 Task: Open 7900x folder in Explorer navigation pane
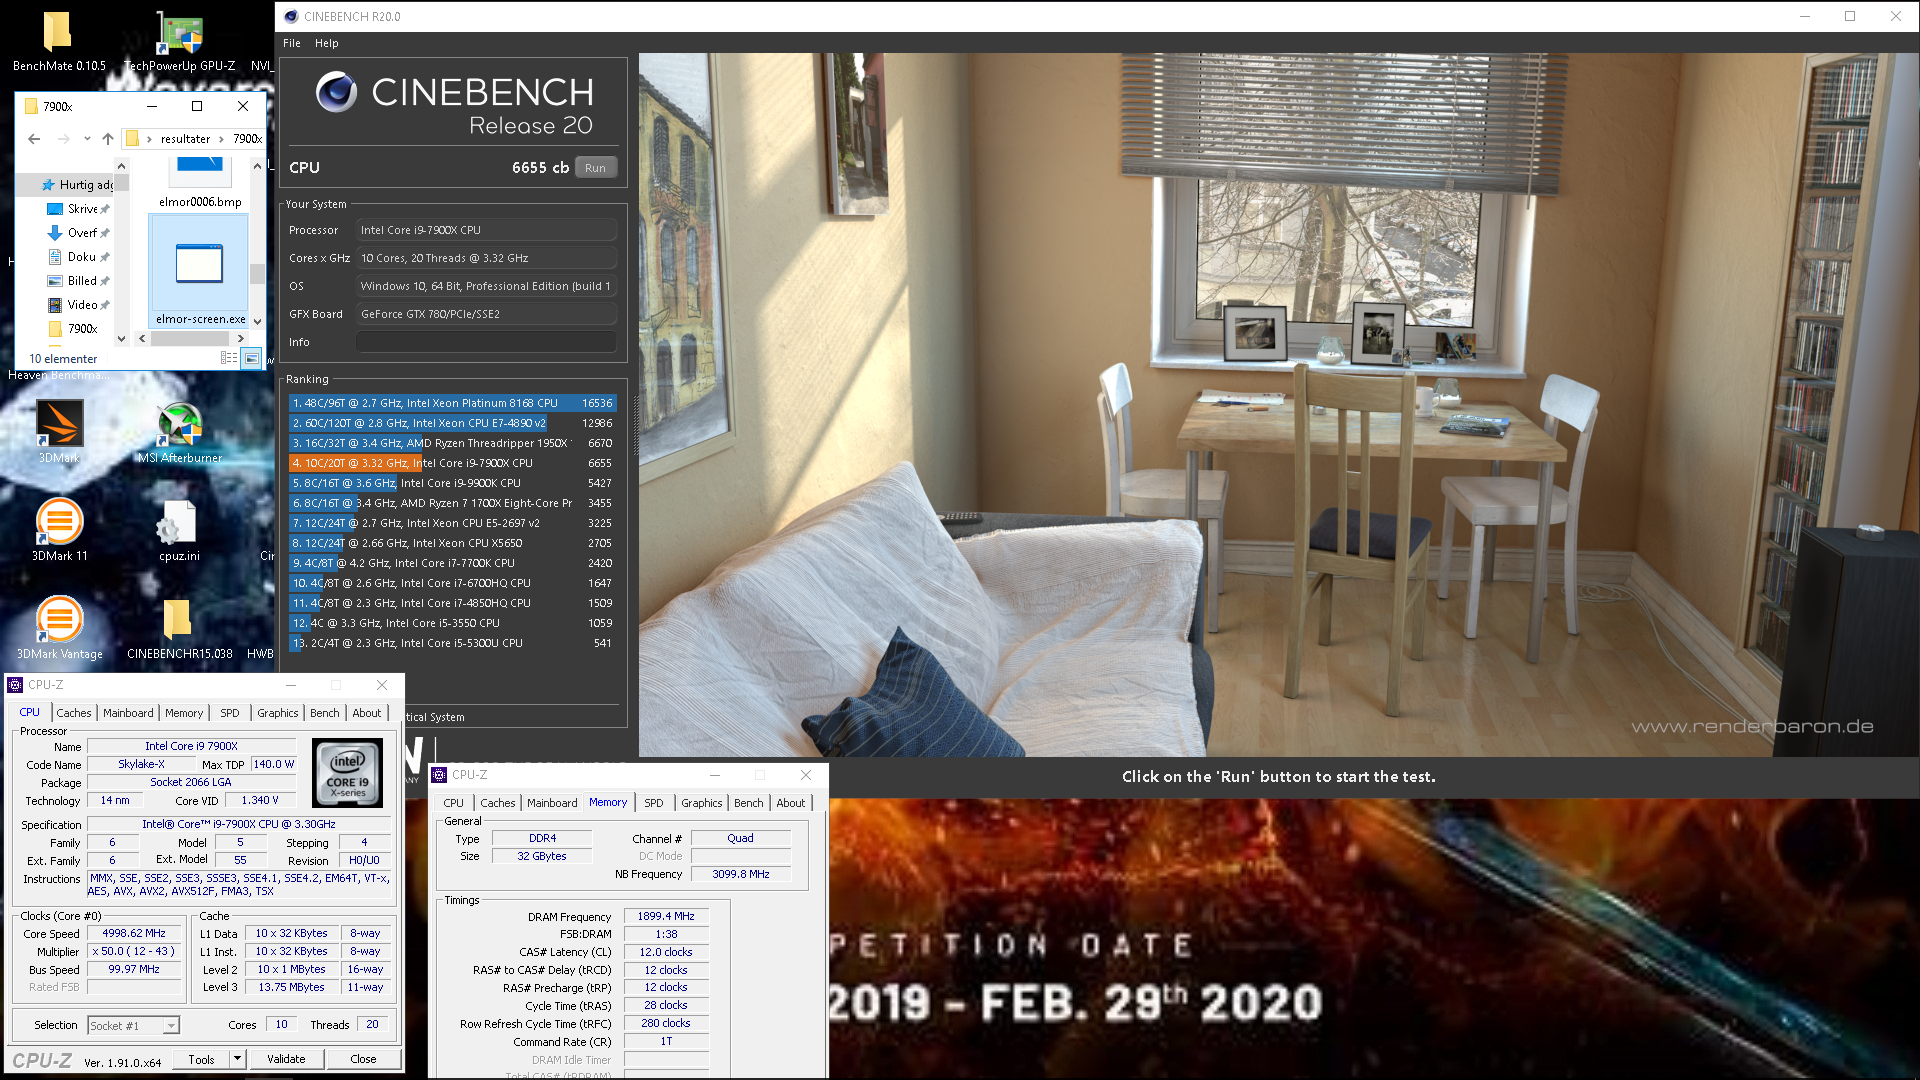tap(74, 329)
